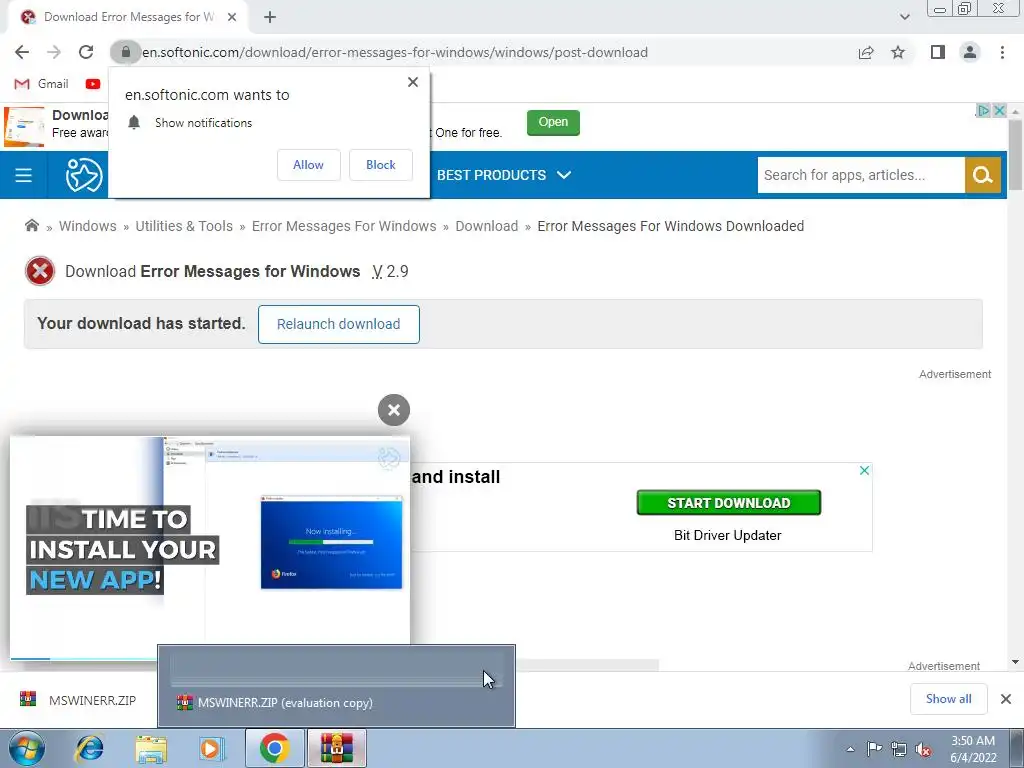
Task: Select MSWINERR.ZIP WinRAR preview window
Action: click(336, 686)
